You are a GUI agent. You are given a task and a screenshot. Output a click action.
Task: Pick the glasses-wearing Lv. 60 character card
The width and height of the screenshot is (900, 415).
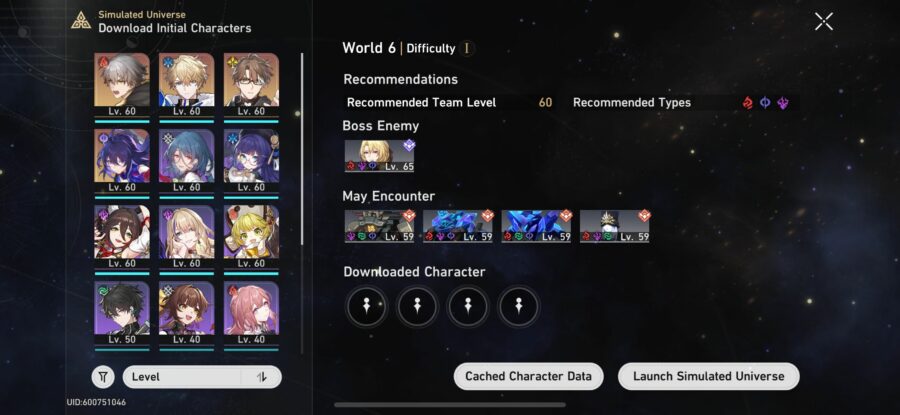(251, 85)
